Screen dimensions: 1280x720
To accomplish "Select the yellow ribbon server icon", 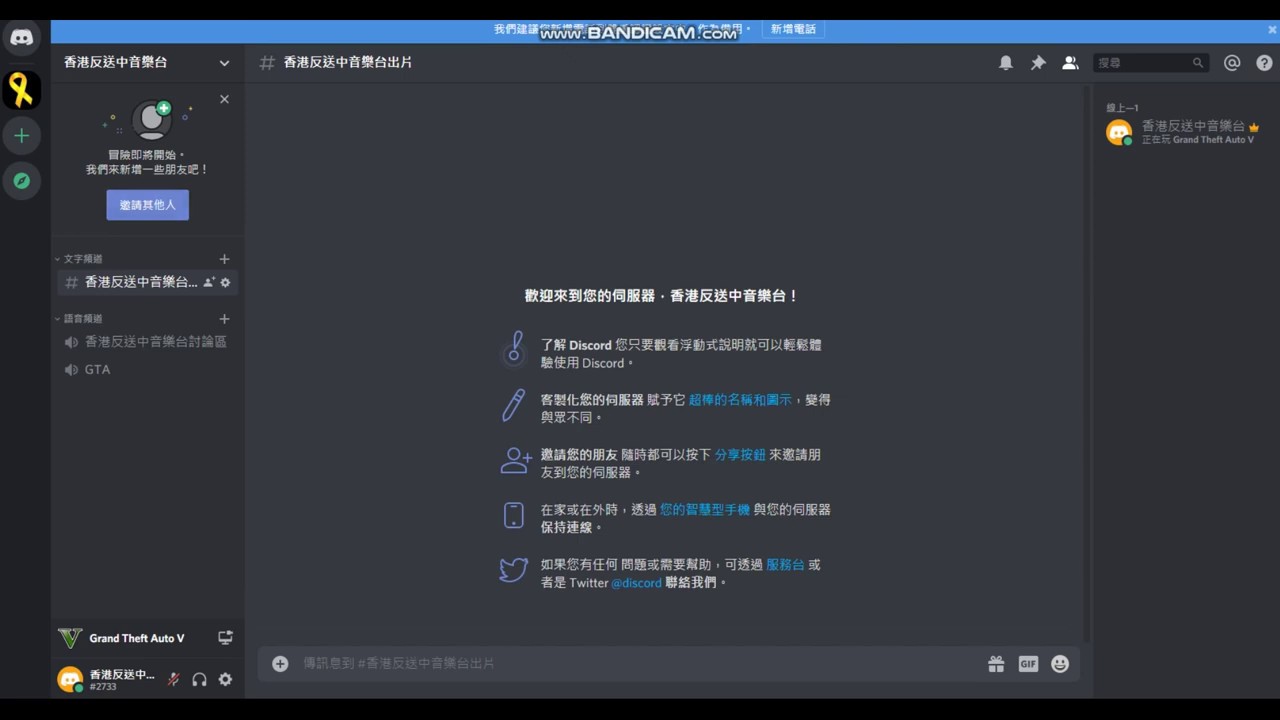I will [21, 90].
